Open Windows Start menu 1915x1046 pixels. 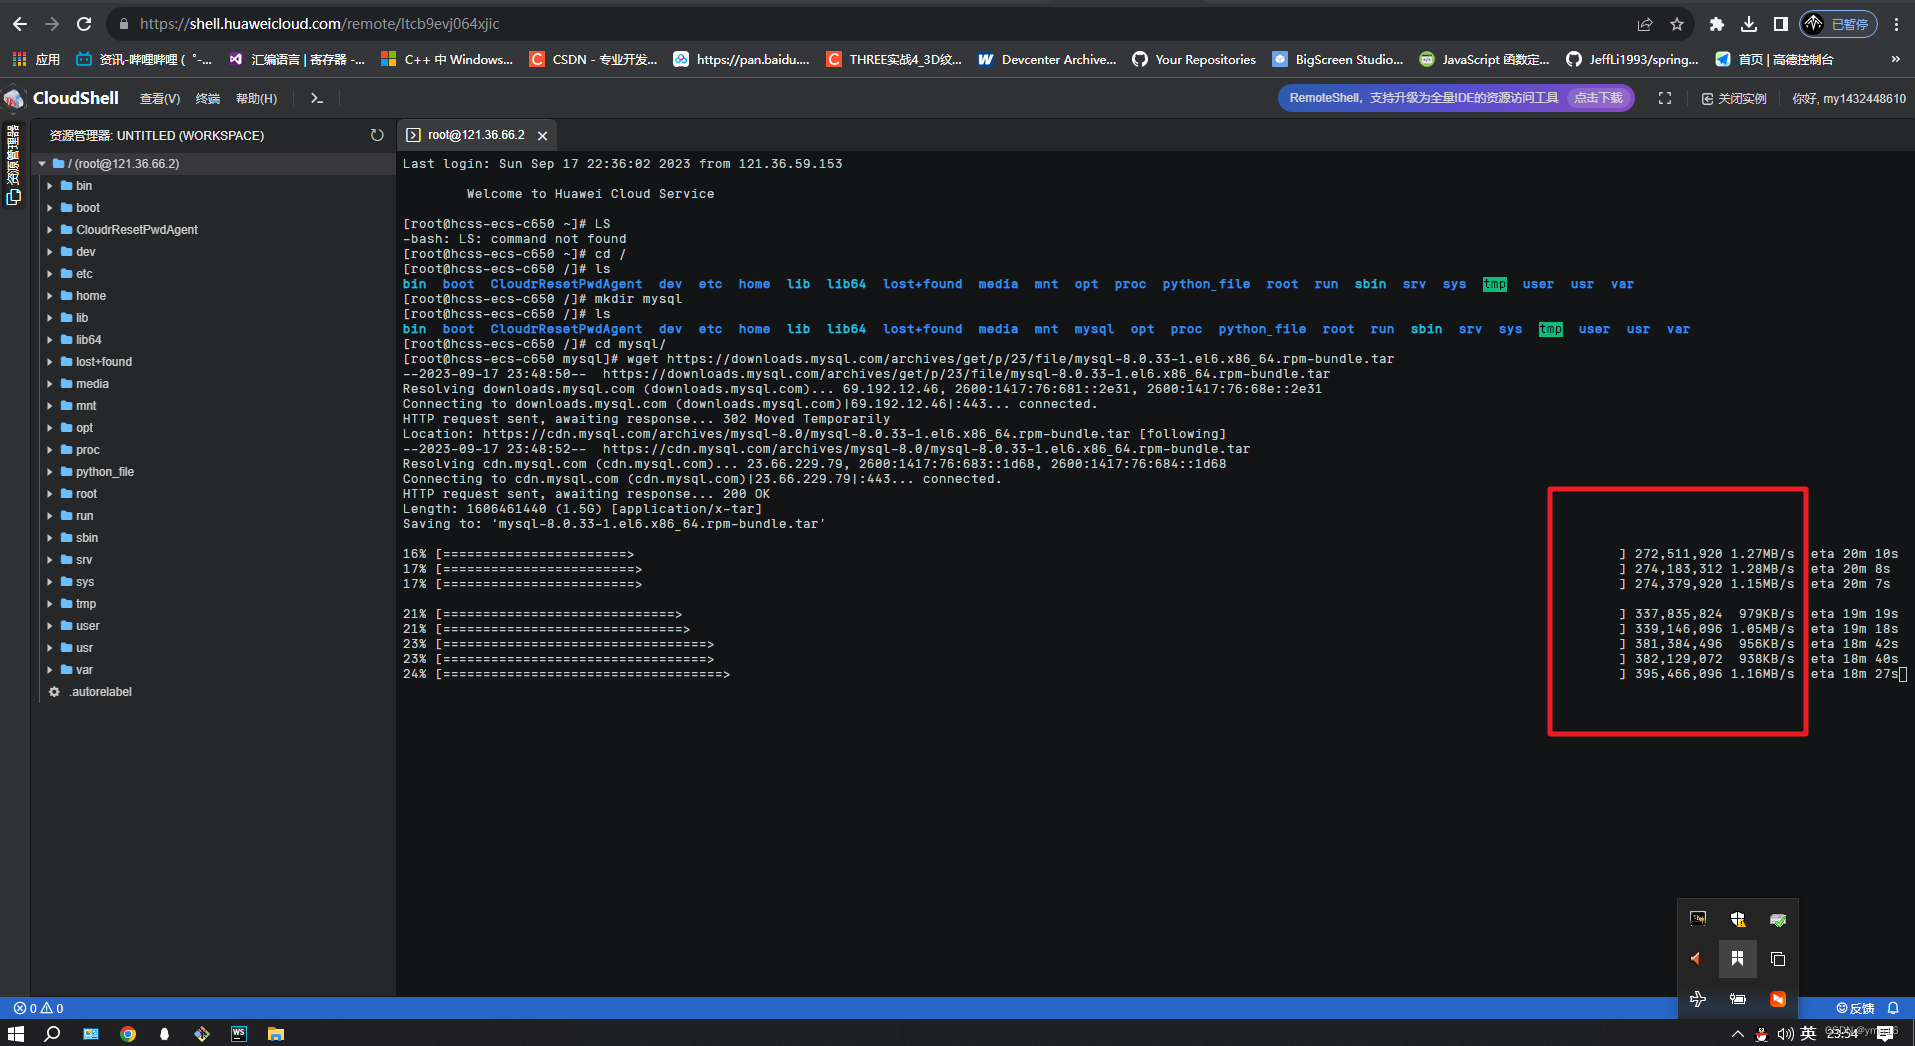tap(16, 1034)
